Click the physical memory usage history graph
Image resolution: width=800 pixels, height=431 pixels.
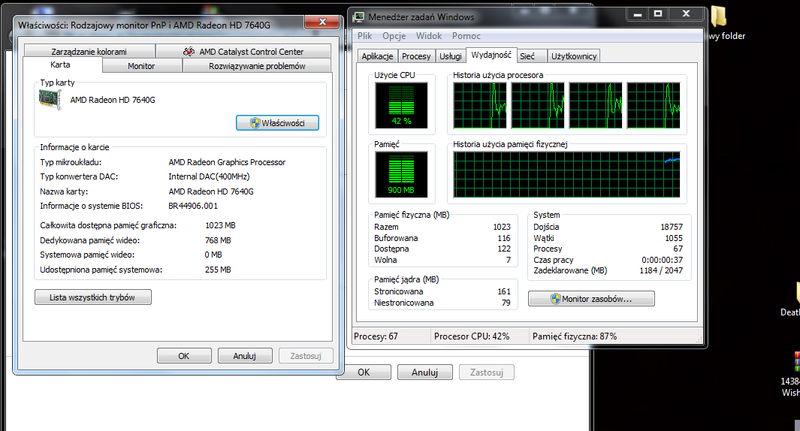coord(567,174)
